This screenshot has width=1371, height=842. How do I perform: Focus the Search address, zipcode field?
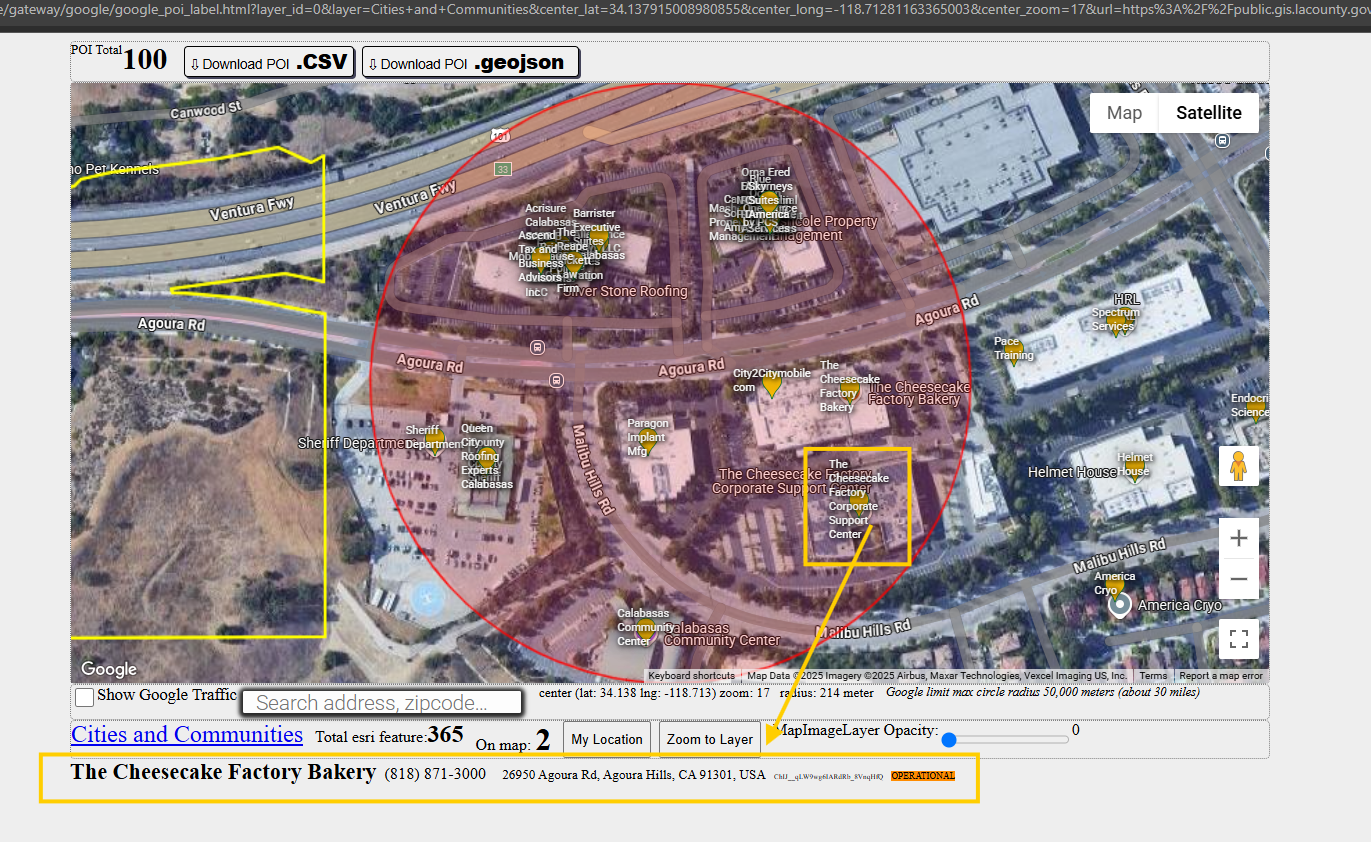tap(382, 703)
